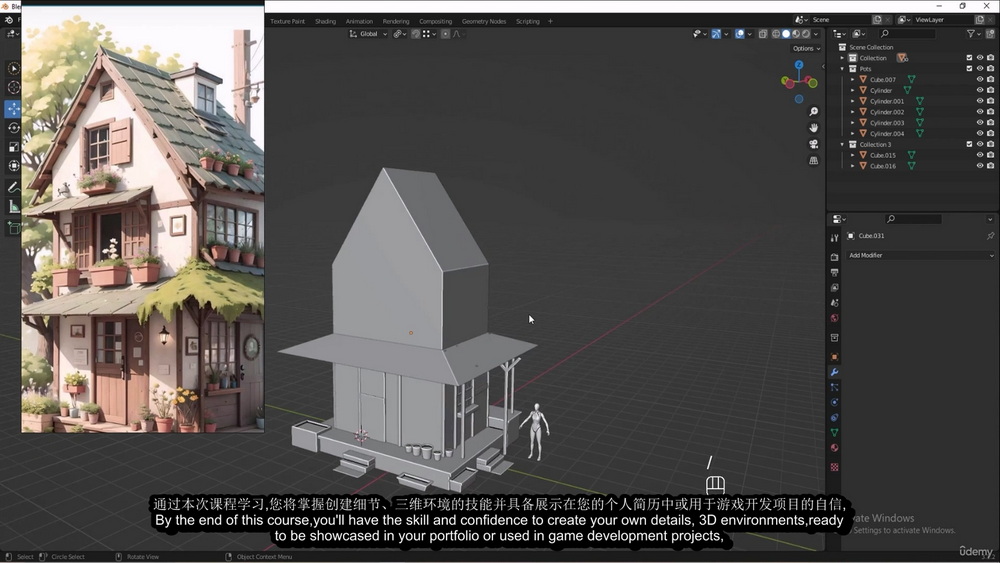Screen dimensions: 1000x563
Task: Open the Rendering workspace tab
Action: click(396, 21)
